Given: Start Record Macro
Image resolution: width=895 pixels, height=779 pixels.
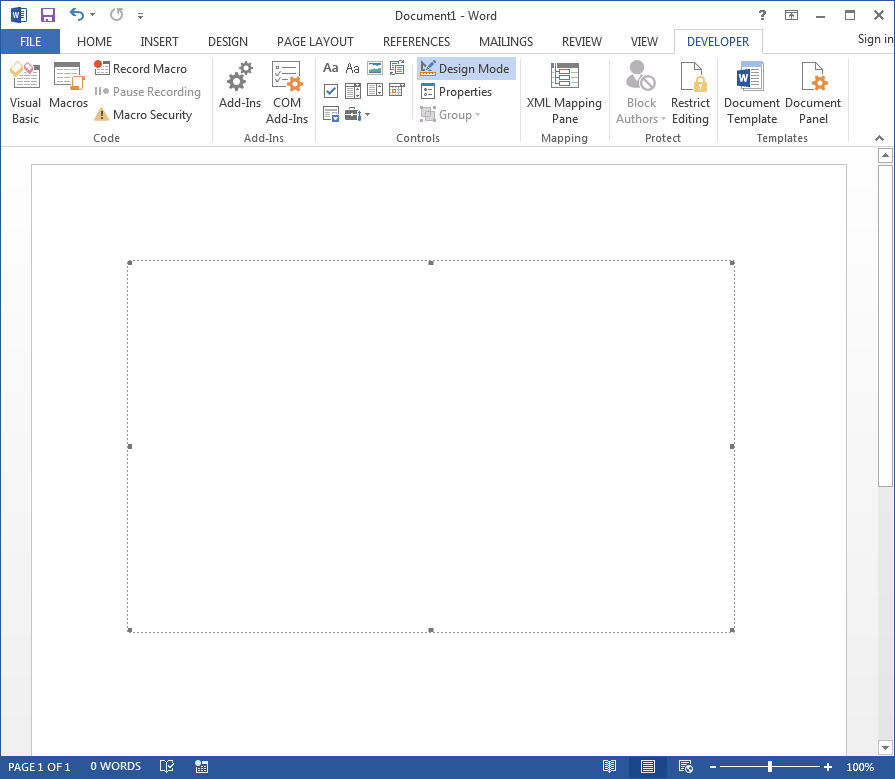Looking at the screenshot, I should click(140, 68).
